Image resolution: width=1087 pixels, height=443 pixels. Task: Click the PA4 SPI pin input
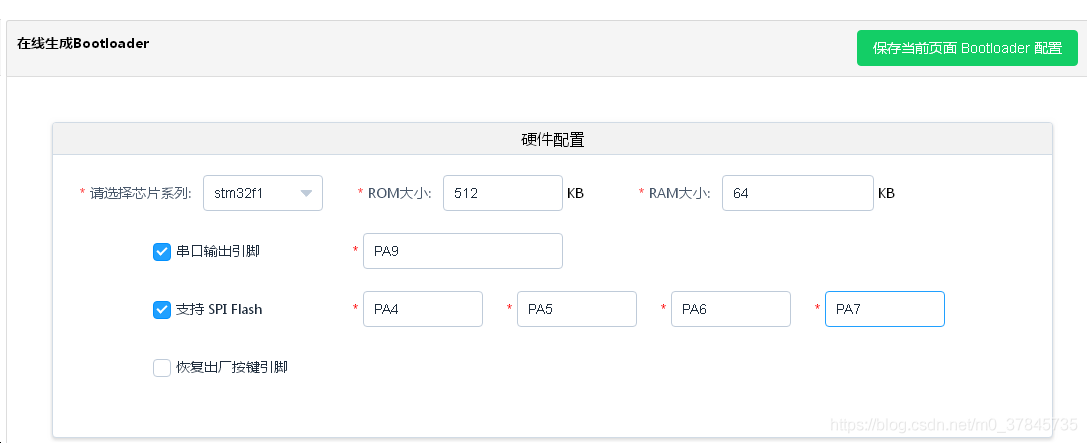click(x=422, y=310)
